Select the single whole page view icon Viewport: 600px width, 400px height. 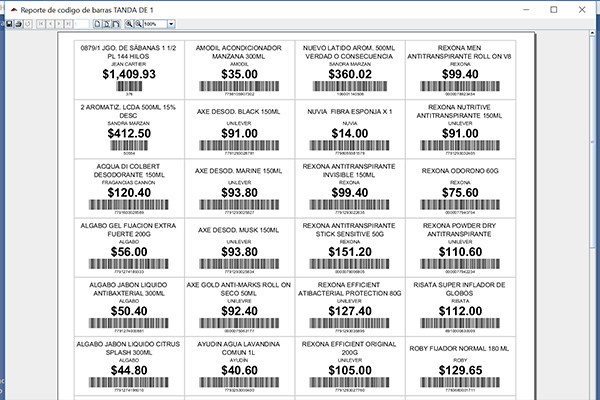click(98, 24)
